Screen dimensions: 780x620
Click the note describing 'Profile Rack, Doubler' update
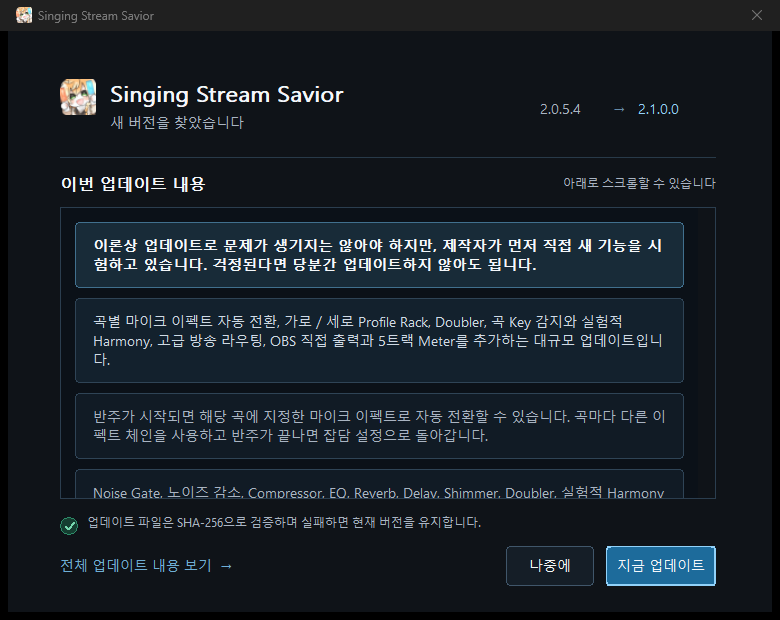tap(380, 340)
